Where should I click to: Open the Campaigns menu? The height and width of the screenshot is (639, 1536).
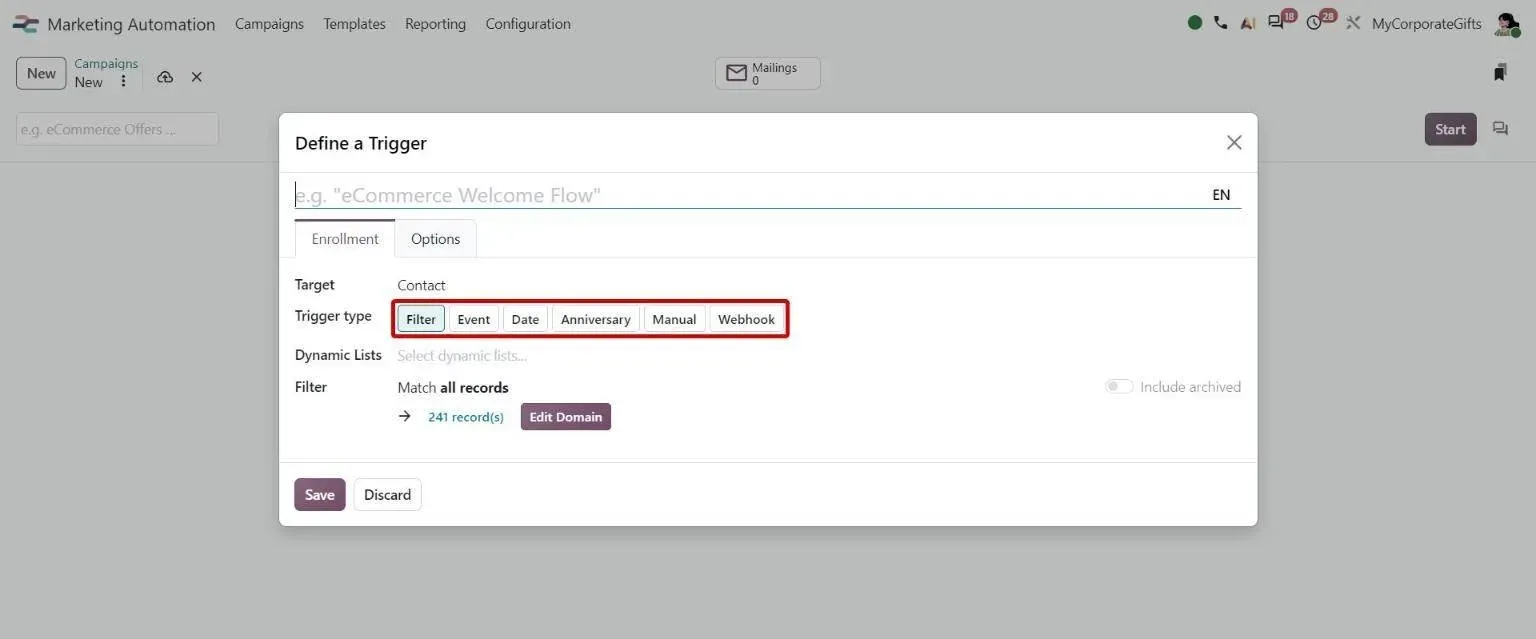pos(269,24)
